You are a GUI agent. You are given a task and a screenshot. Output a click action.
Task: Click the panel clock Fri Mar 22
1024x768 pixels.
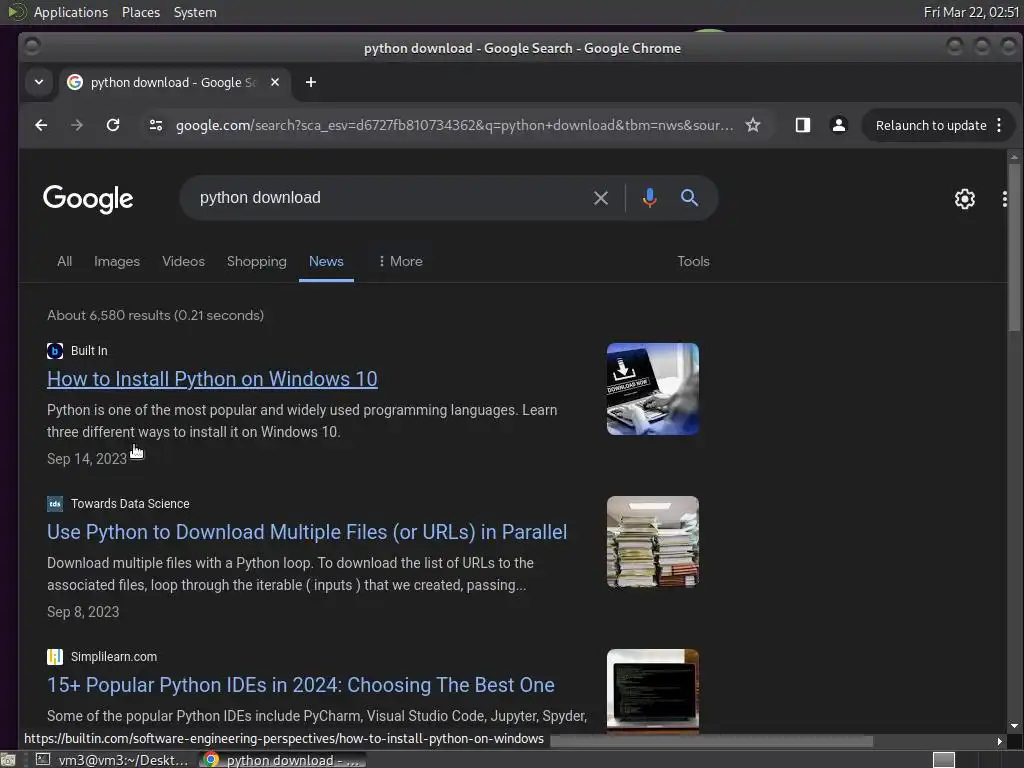pyautogui.click(x=972, y=12)
